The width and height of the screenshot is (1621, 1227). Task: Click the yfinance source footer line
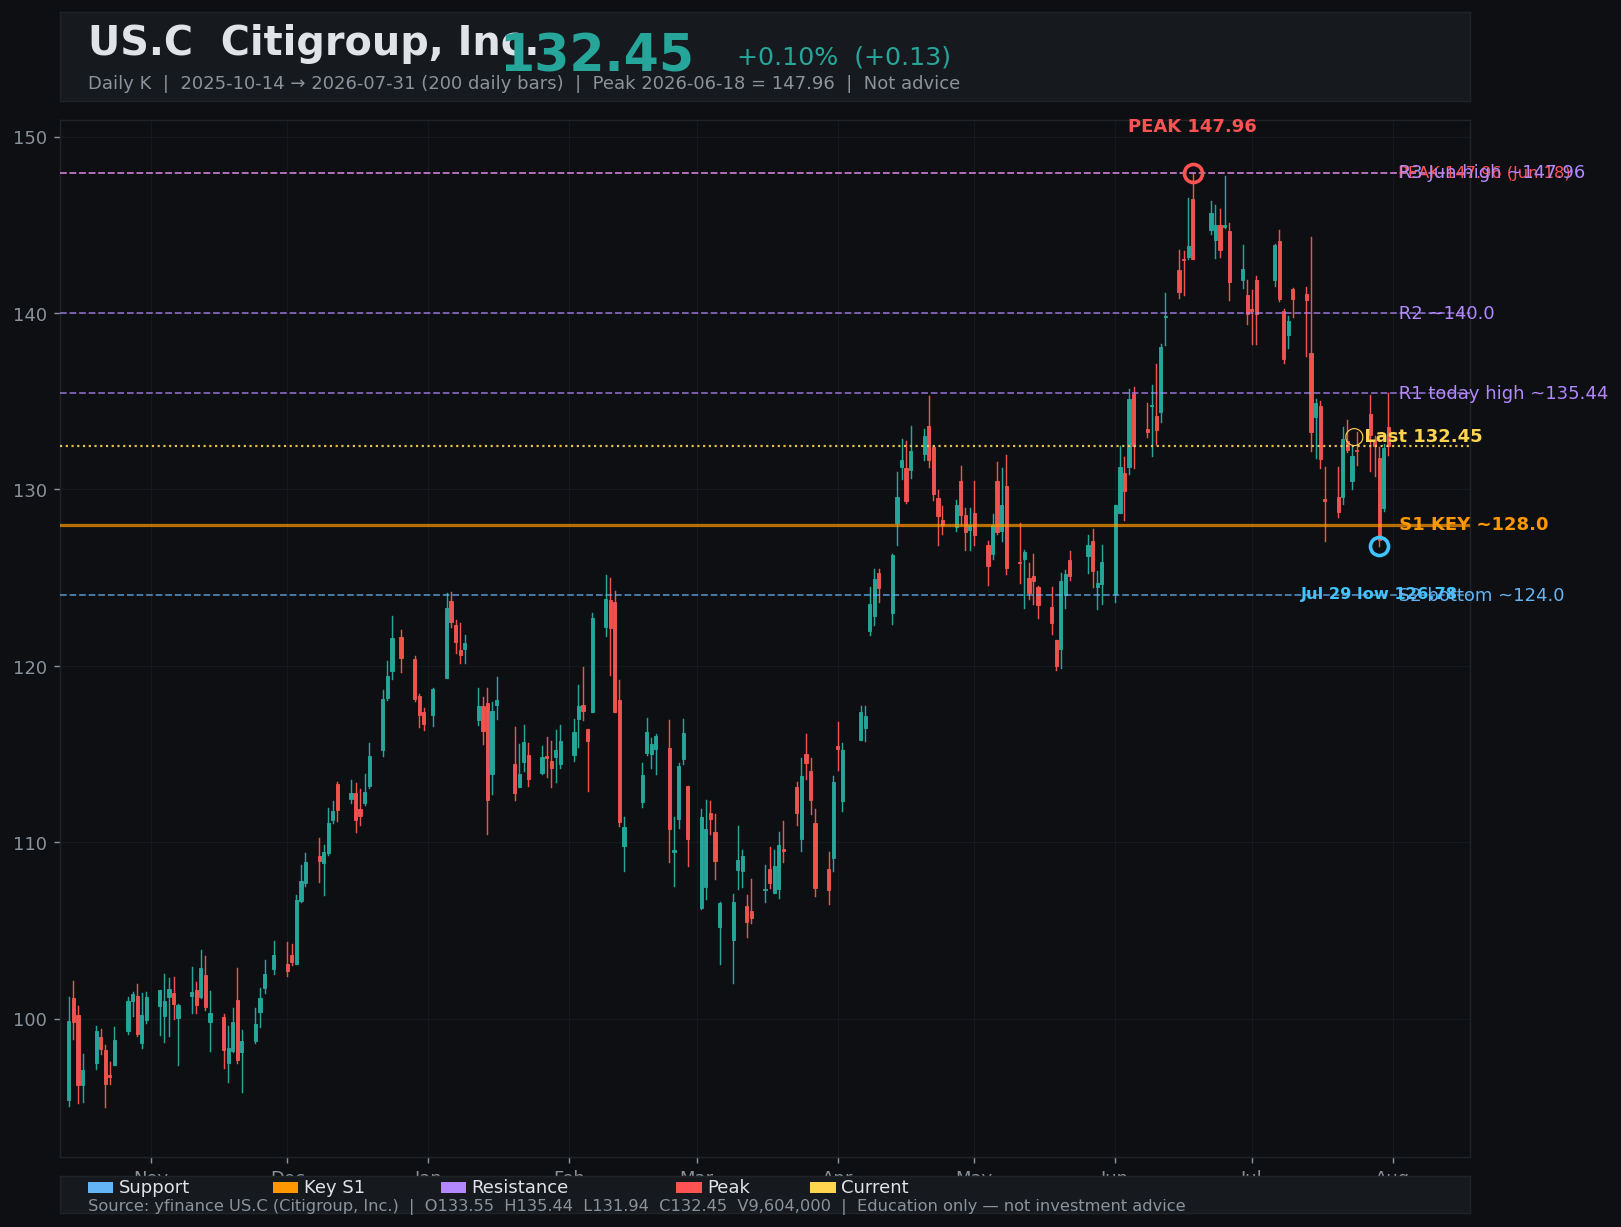[x=636, y=1206]
